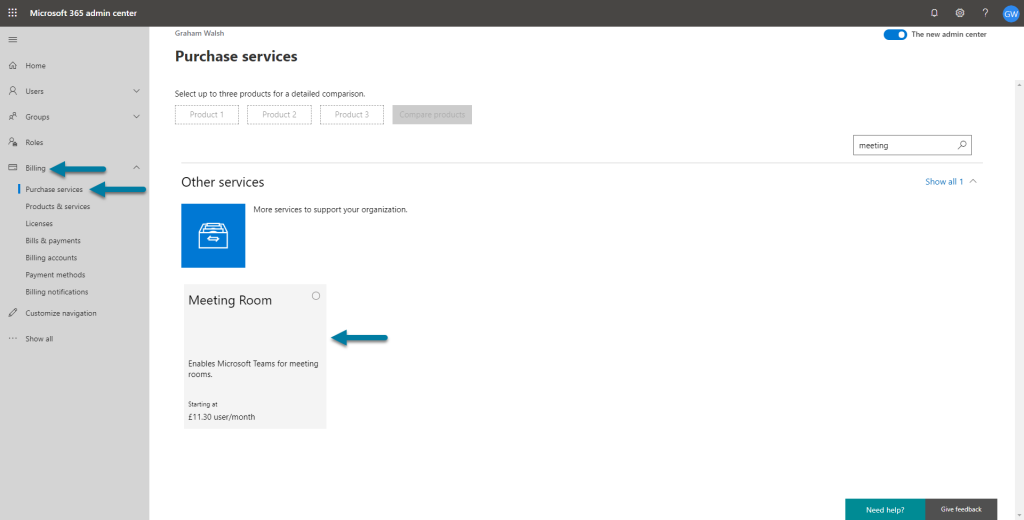Image resolution: width=1024 pixels, height=520 pixels.
Task: Open the app launcher waffle icon
Action: pos(12,13)
